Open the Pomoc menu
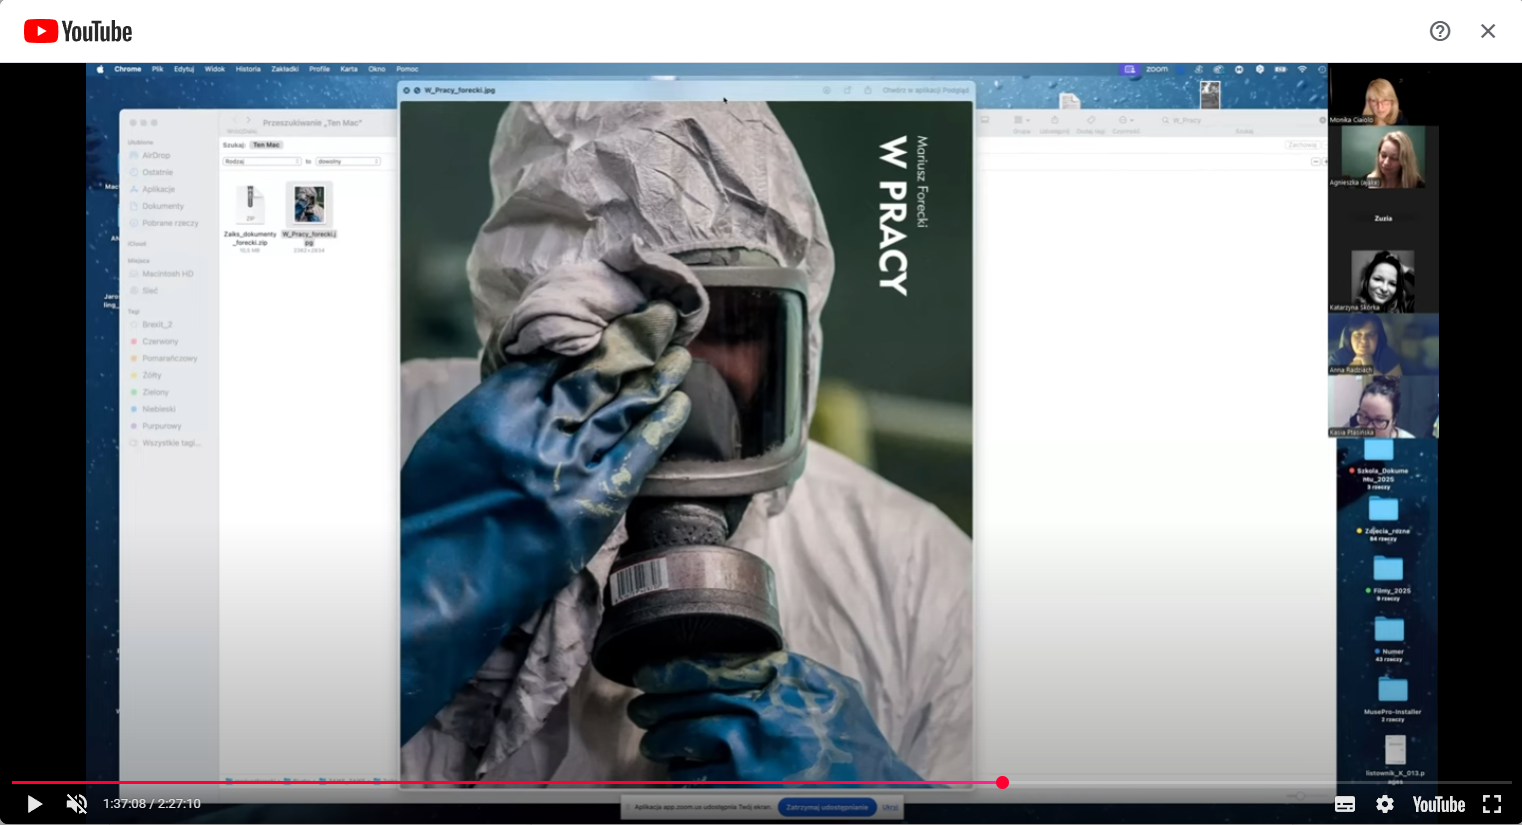The image size is (1522, 825). coord(407,69)
